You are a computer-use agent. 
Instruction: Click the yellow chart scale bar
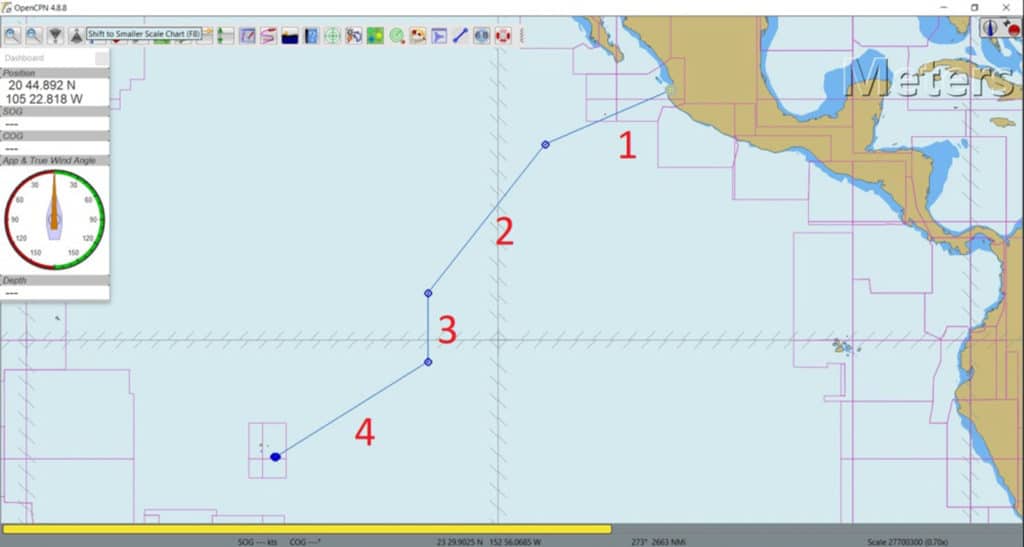307,529
